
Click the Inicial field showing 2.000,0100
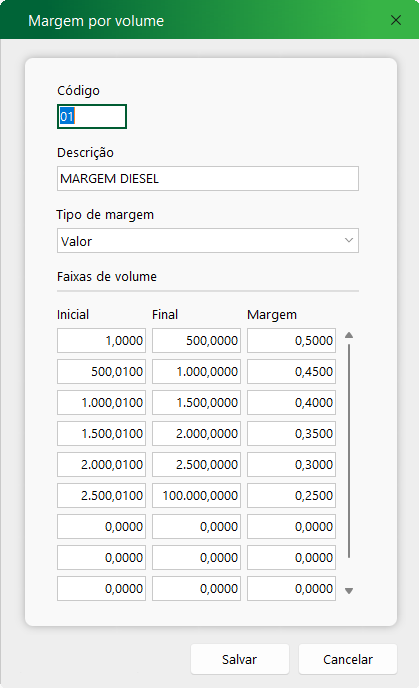coord(101,464)
